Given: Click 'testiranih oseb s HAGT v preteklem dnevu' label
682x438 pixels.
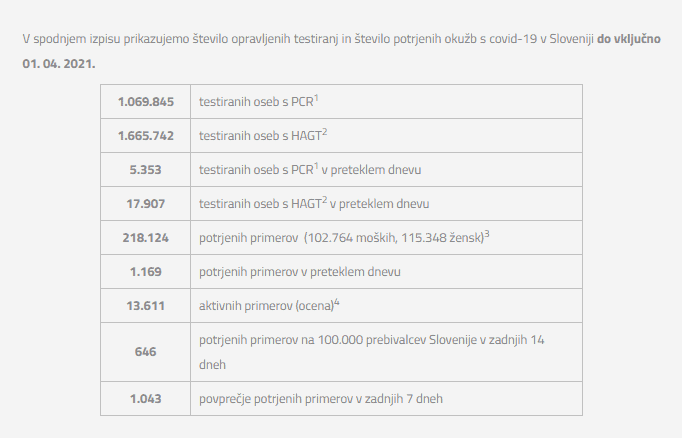Looking at the screenshot, I should [314, 203].
